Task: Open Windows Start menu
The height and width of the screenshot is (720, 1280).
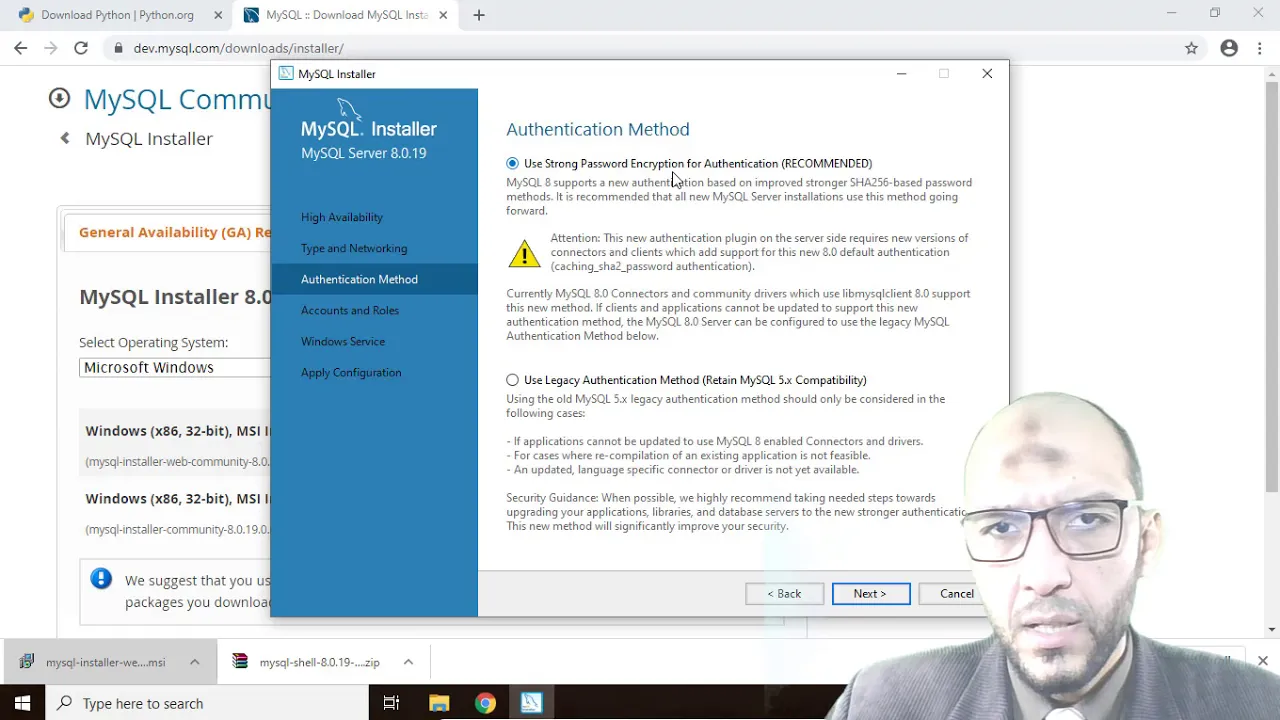Action: [22, 703]
